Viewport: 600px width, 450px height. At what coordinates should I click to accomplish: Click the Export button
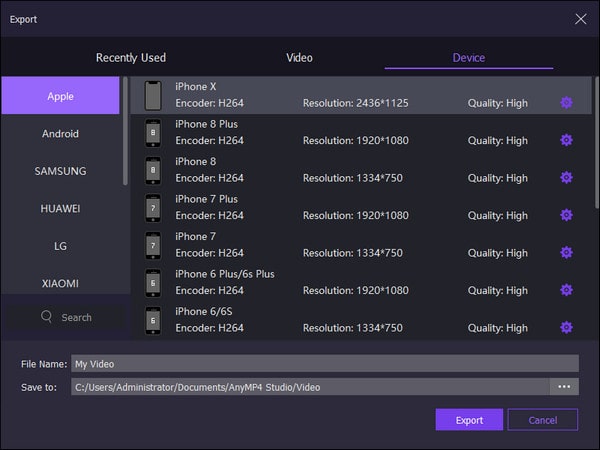pos(469,420)
